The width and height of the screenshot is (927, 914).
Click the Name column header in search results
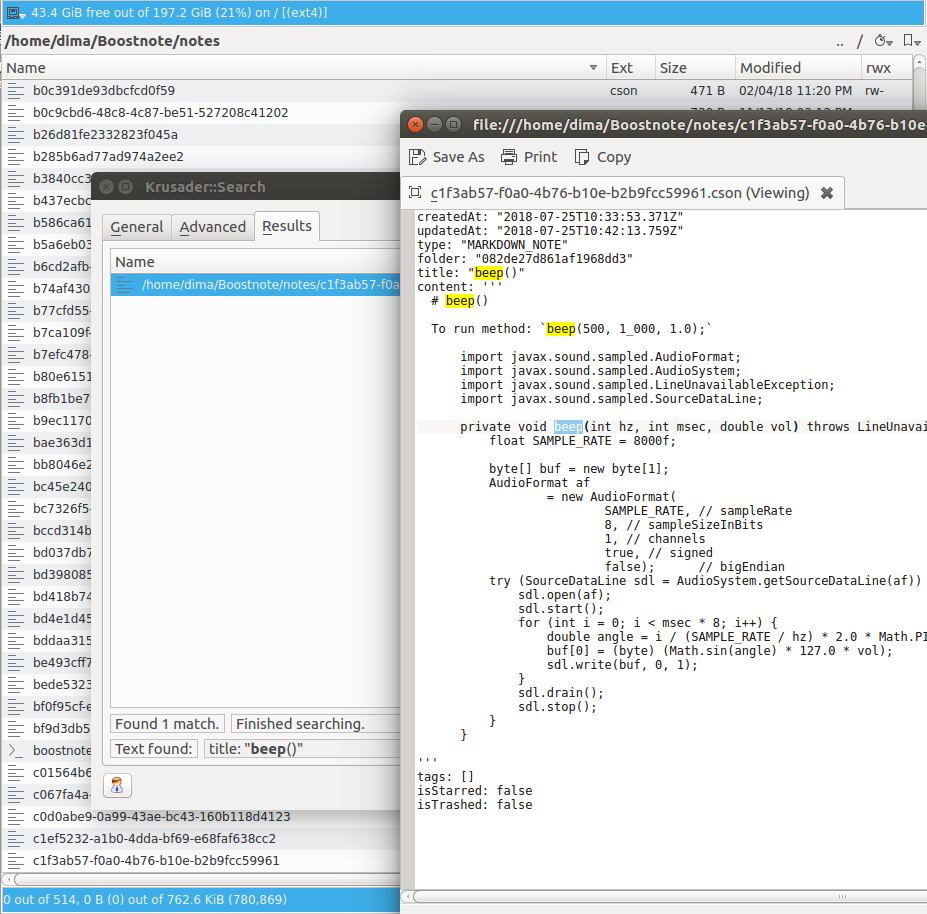pos(255,262)
